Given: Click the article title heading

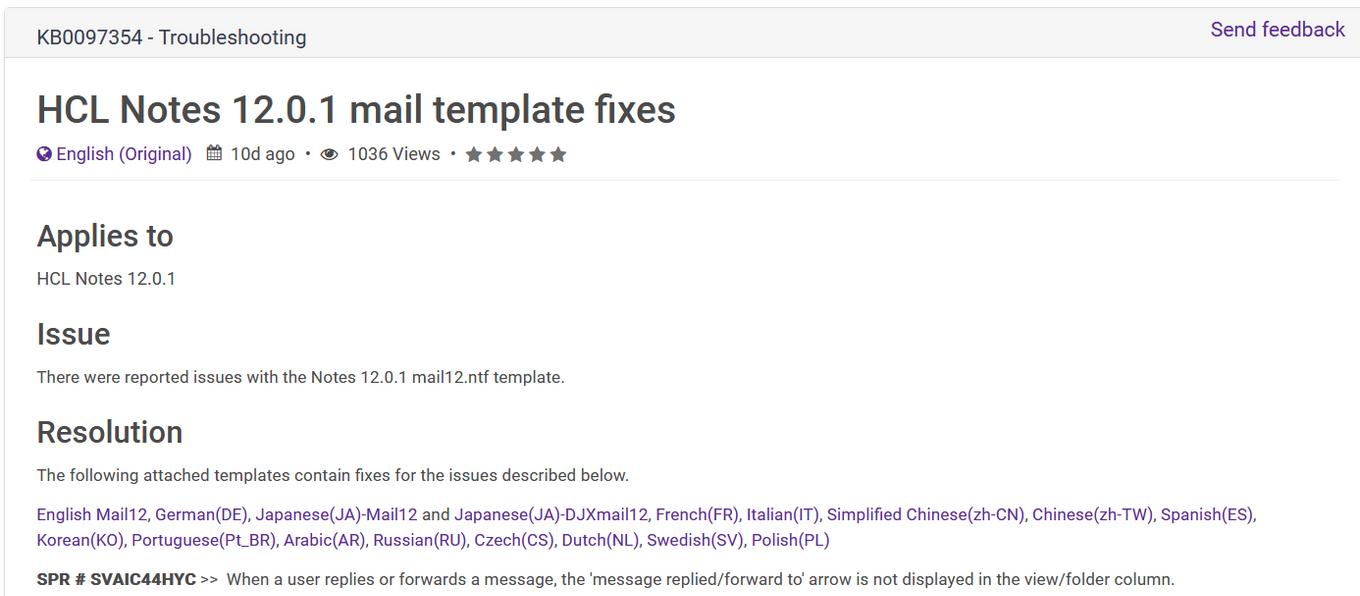Looking at the screenshot, I should [356, 109].
